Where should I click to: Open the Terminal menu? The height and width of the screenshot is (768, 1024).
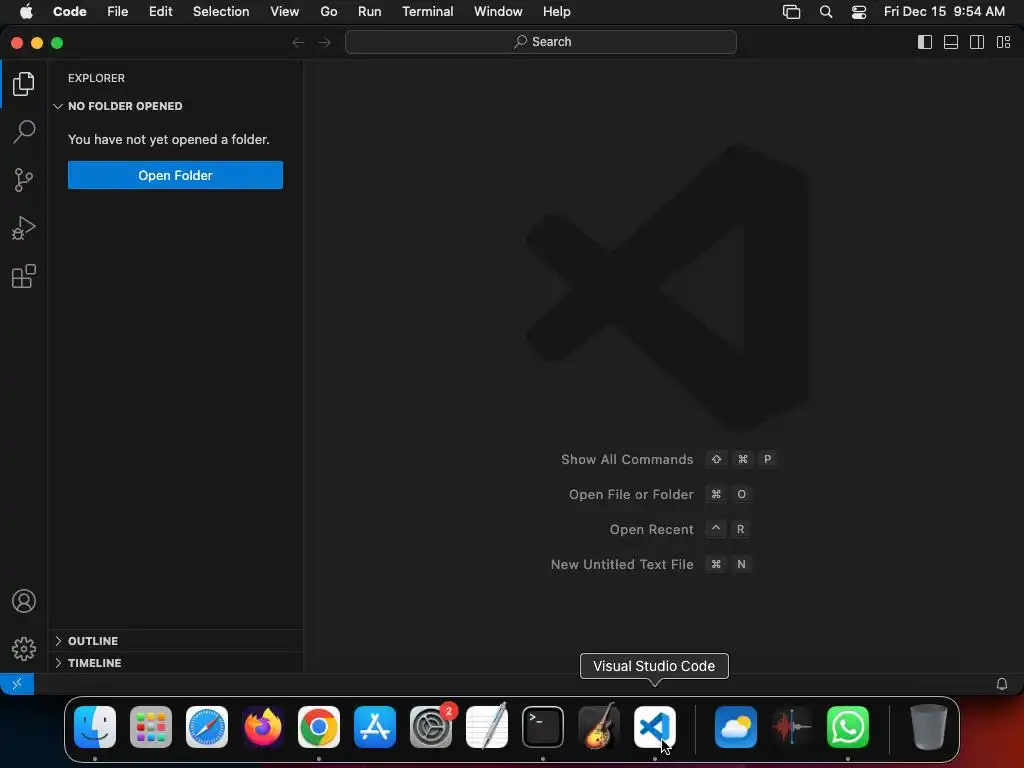click(428, 12)
